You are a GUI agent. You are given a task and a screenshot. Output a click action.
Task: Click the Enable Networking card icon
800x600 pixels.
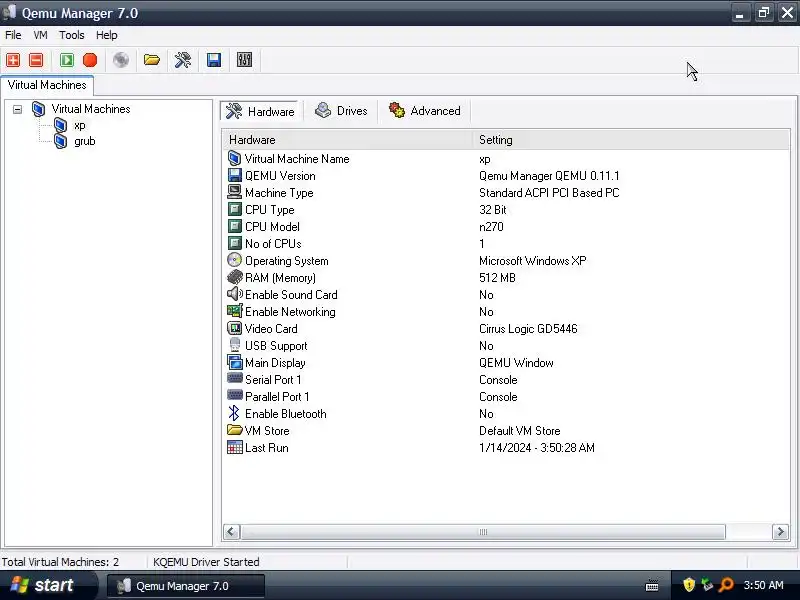tap(234, 311)
